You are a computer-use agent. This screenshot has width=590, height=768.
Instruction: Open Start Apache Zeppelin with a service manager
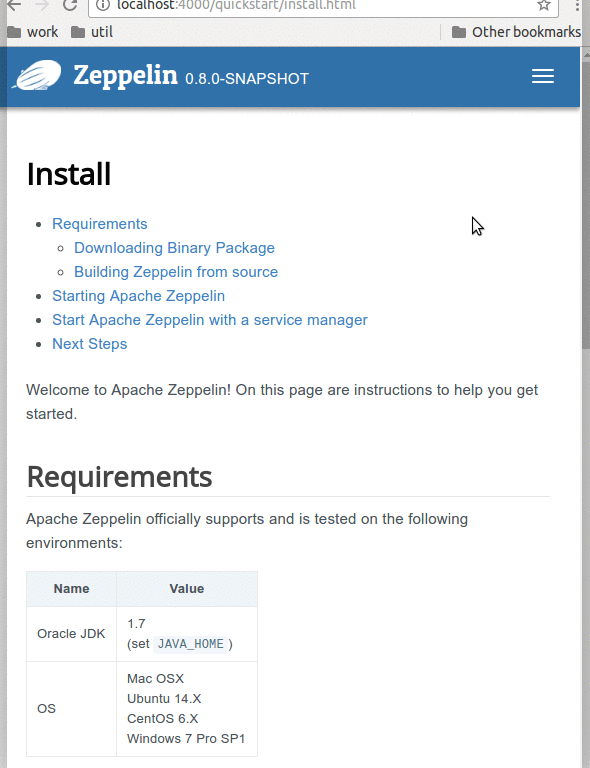pyautogui.click(x=210, y=320)
